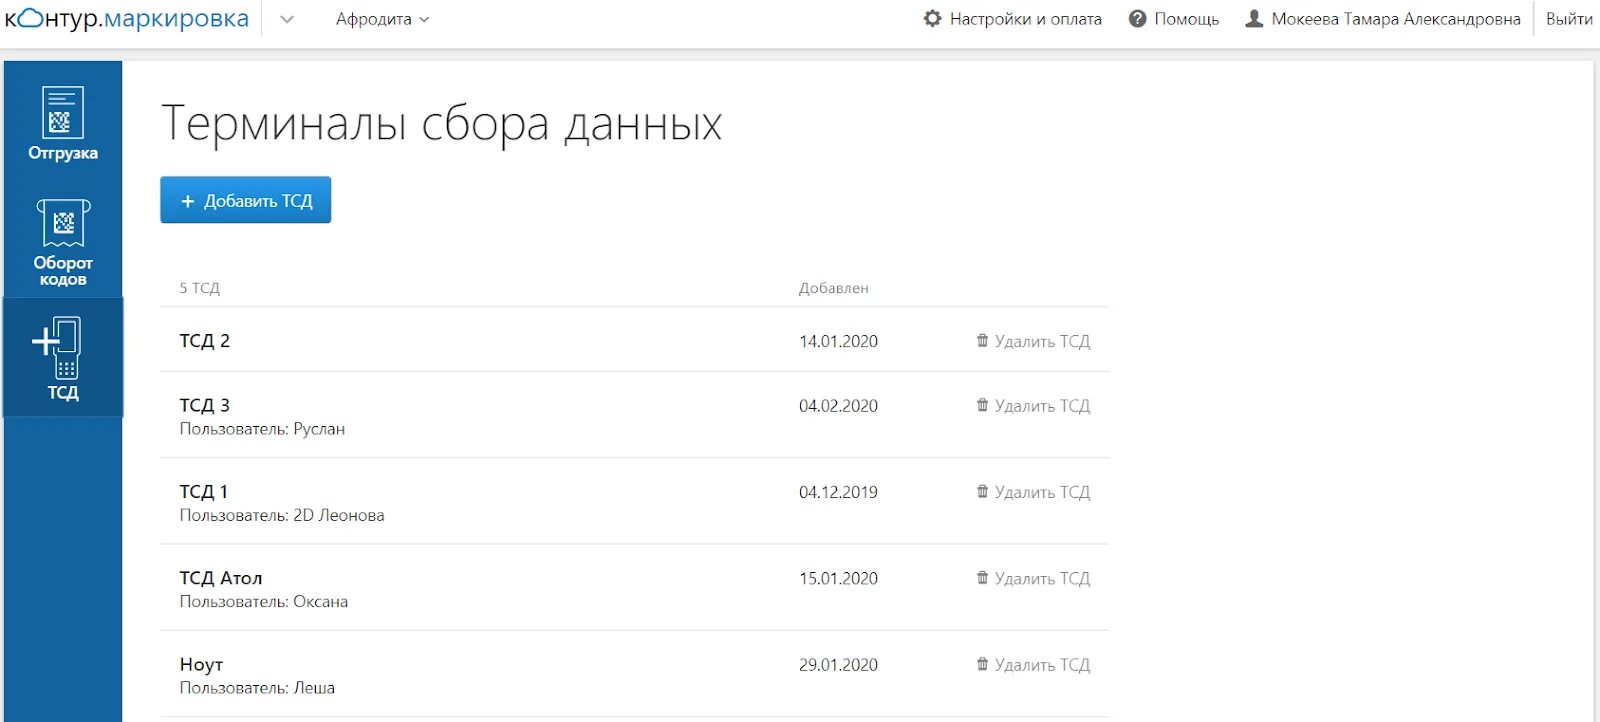Click date 14.01.2020
This screenshot has width=1600, height=722.
[838, 341]
